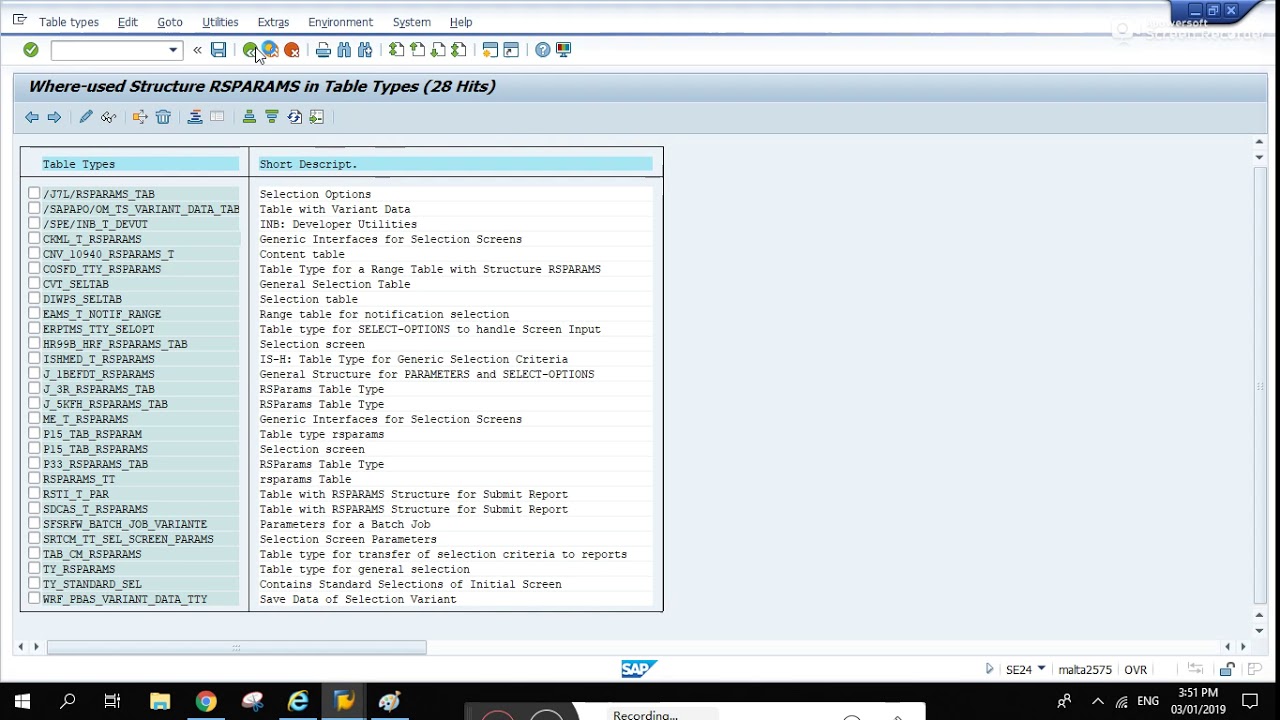
Task: Click the Short Descript. column header
Action: (x=455, y=164)
